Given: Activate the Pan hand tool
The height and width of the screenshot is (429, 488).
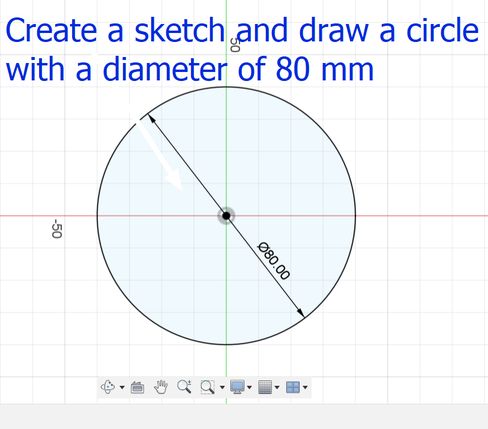Looking at the screenshot, I should click(x=161, y=387).
